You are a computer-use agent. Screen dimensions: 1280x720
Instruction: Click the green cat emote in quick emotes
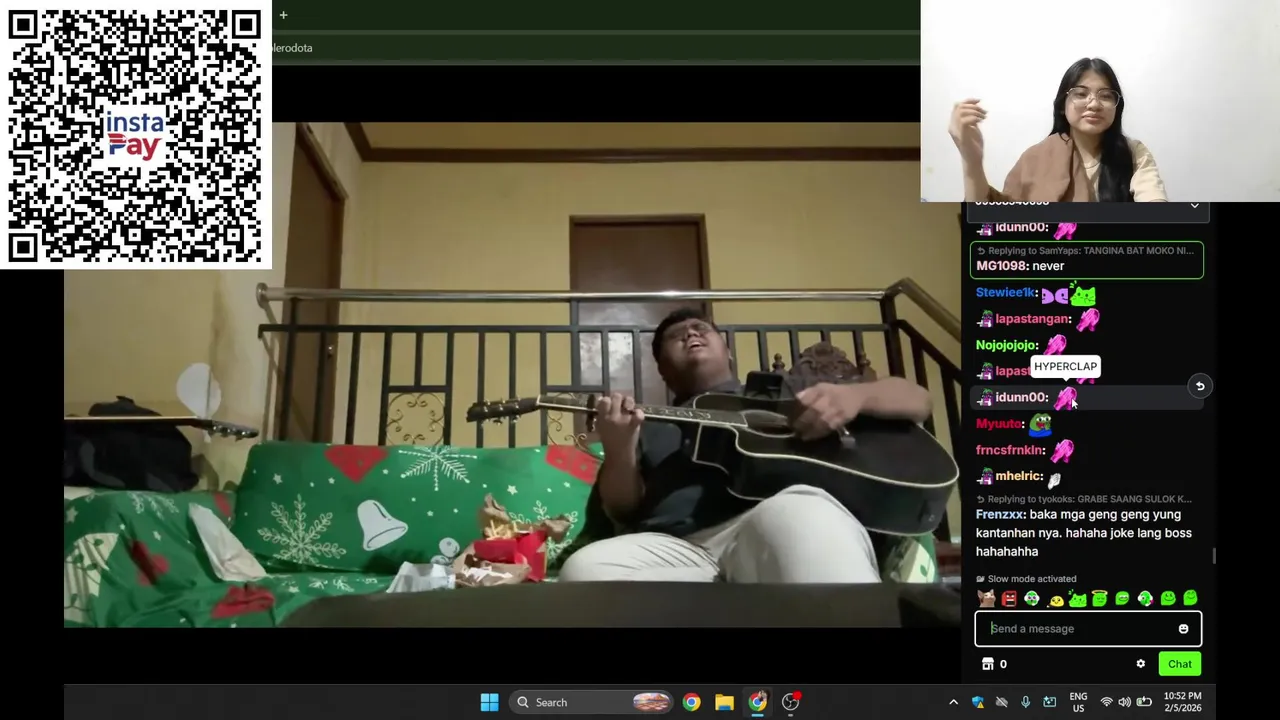click(1077, 599)
